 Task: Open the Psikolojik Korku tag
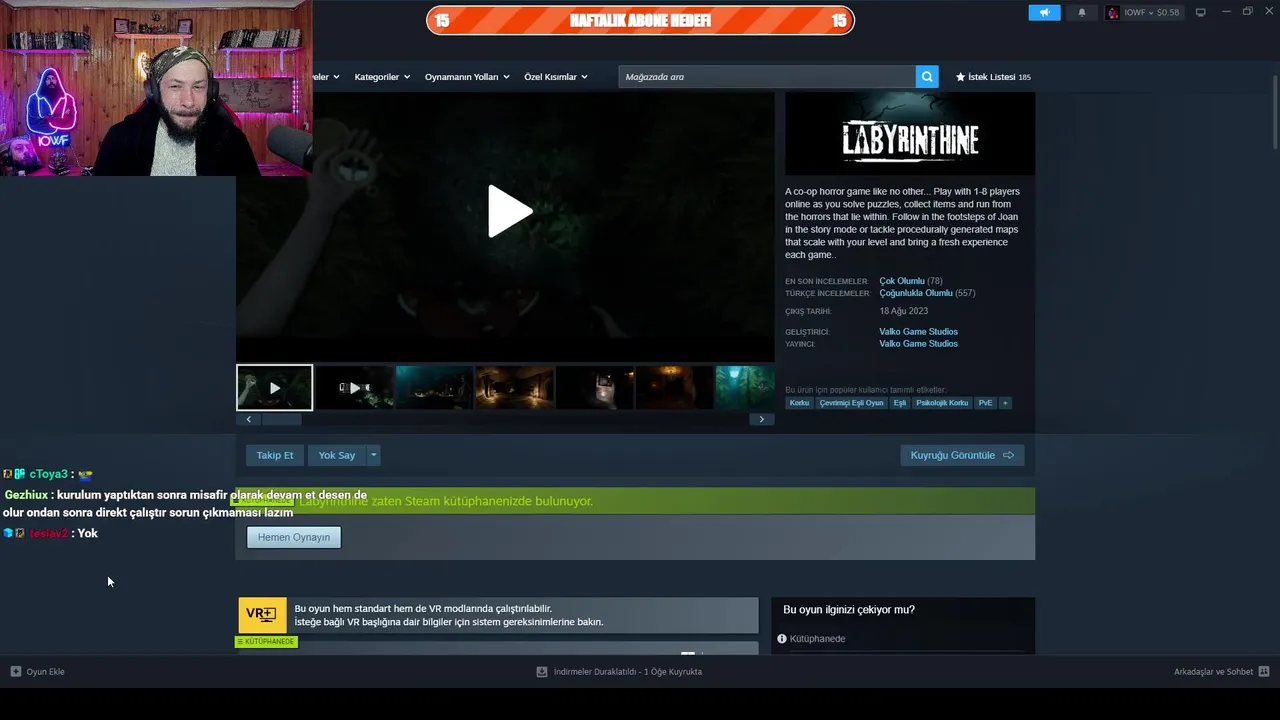942,403
